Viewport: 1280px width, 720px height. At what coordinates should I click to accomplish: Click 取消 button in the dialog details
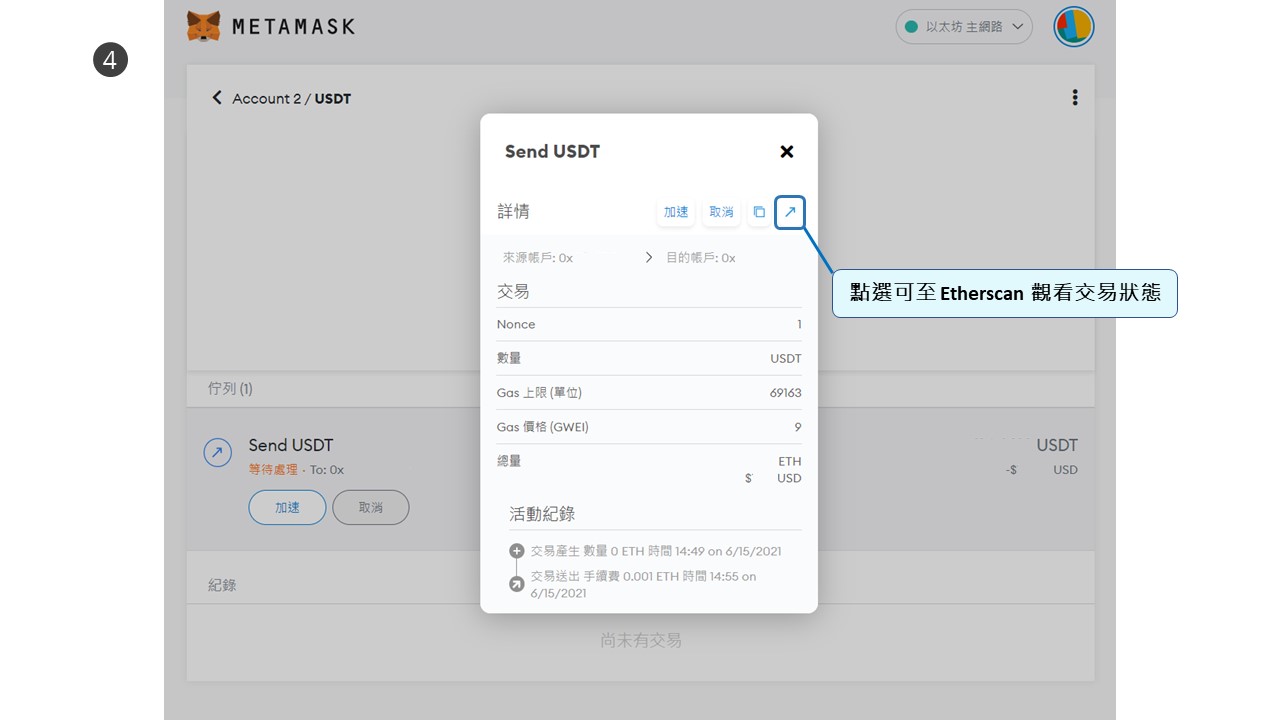point(721,212)
